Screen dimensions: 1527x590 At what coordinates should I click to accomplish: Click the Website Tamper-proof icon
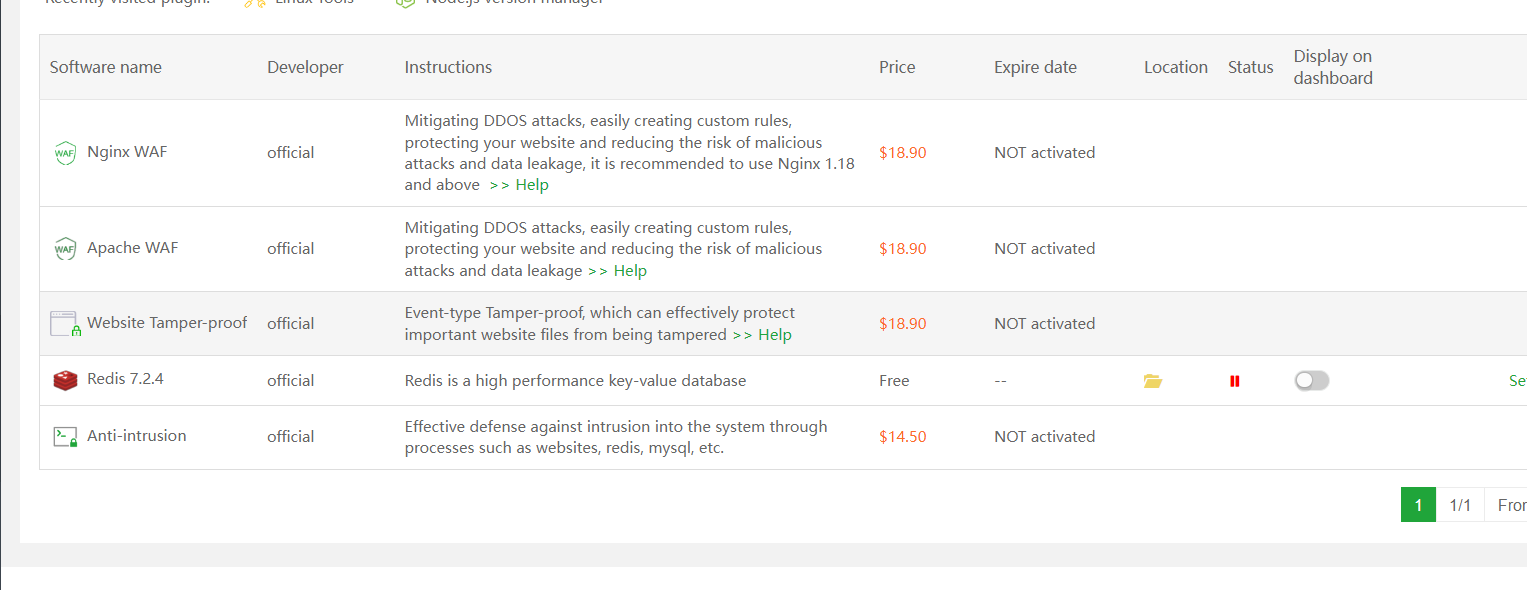tap(65, 323)
